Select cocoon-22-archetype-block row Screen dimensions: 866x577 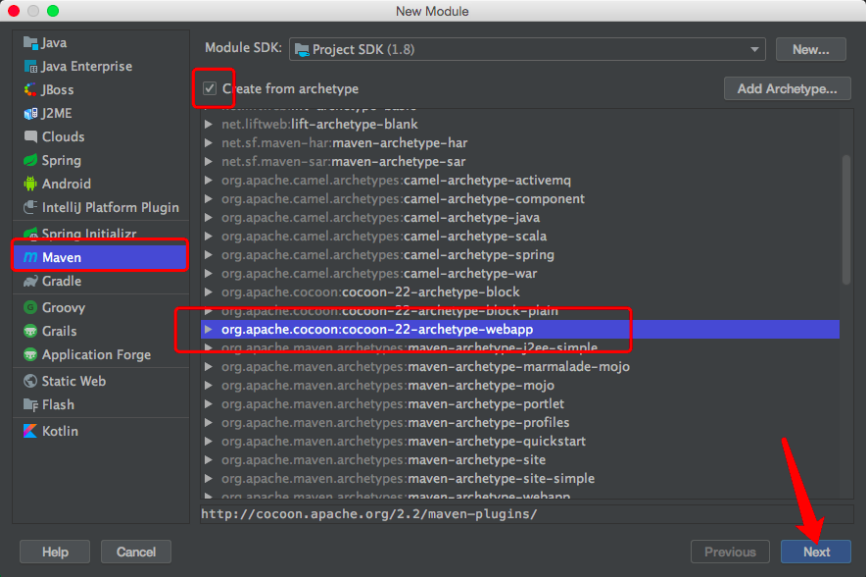pyautogui.click(x=520, y=292)
